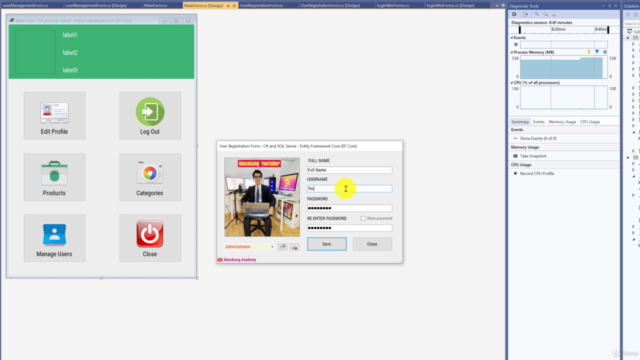640x360 pixels.
Task: Click inside the USERNAME input field
Action: [x=349, y=189]
